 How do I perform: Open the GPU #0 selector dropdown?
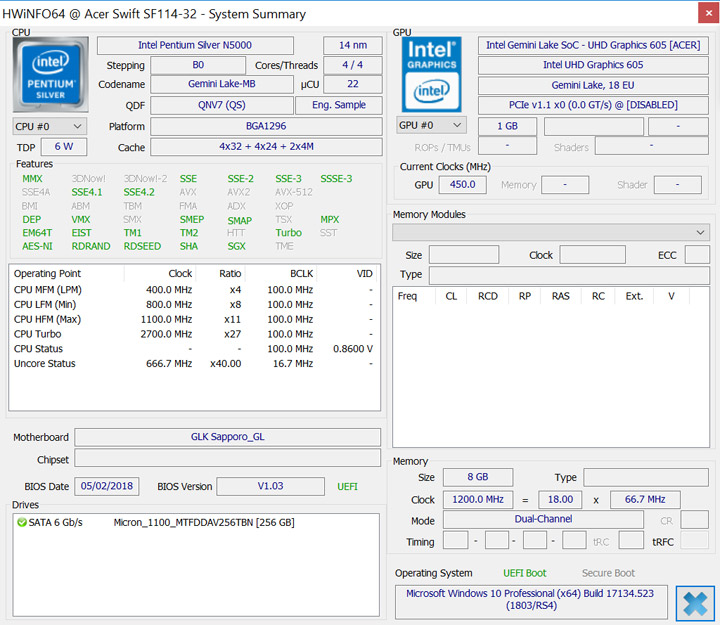431,125
